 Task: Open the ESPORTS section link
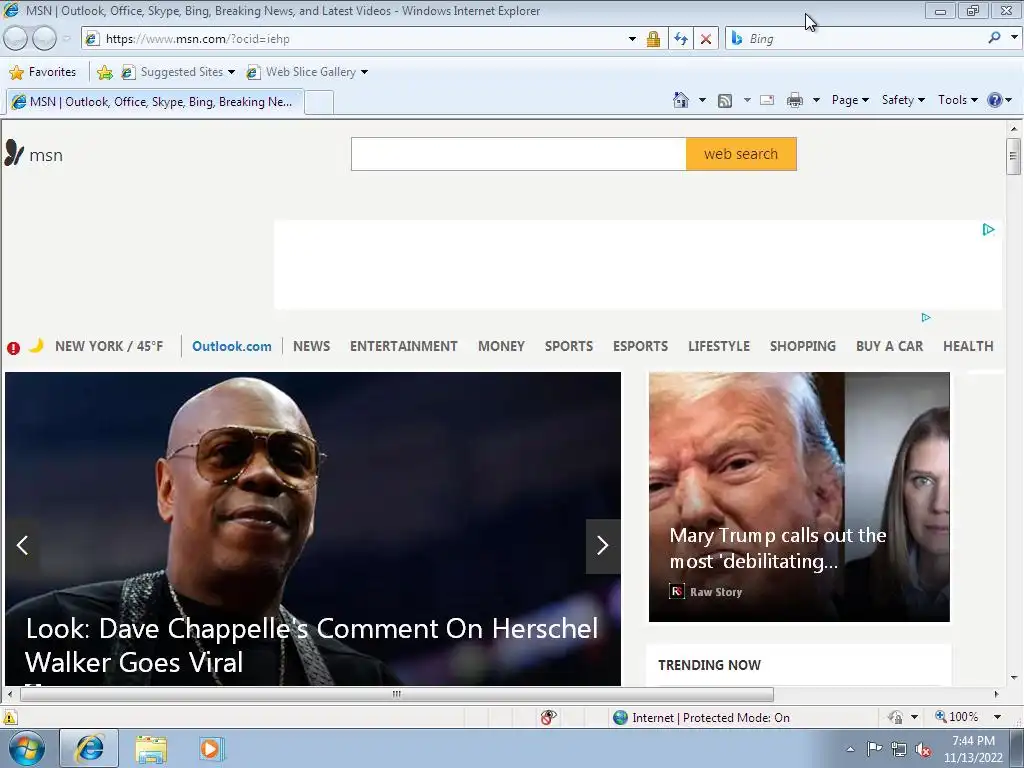coord(640,346)
